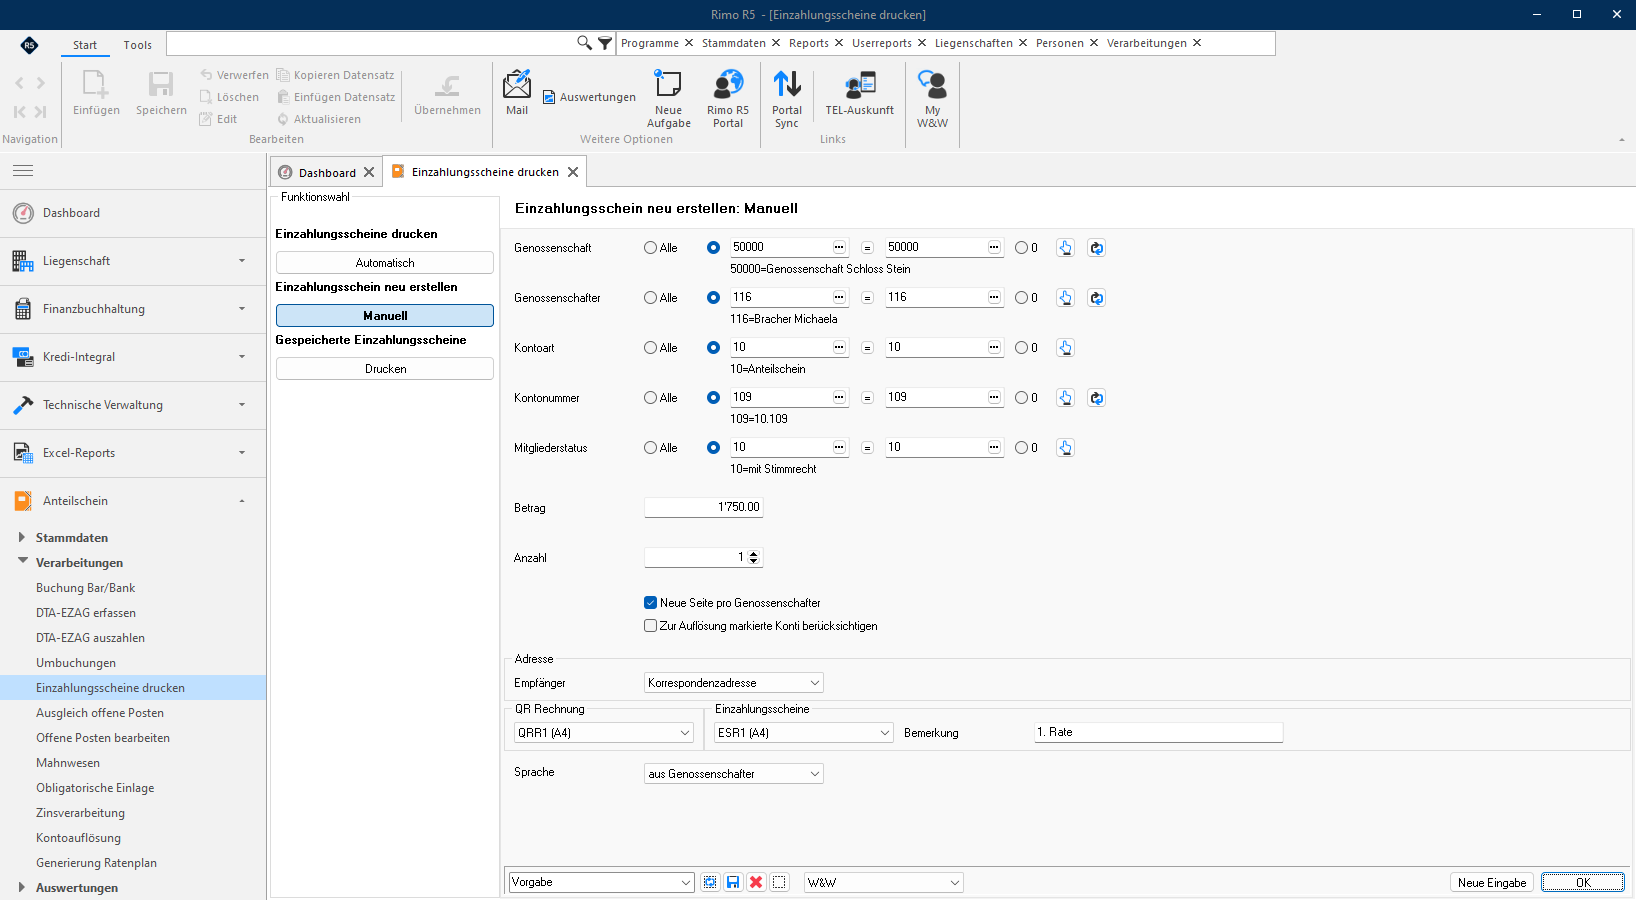Open TEL-Auskunft link

click(859, 93)
